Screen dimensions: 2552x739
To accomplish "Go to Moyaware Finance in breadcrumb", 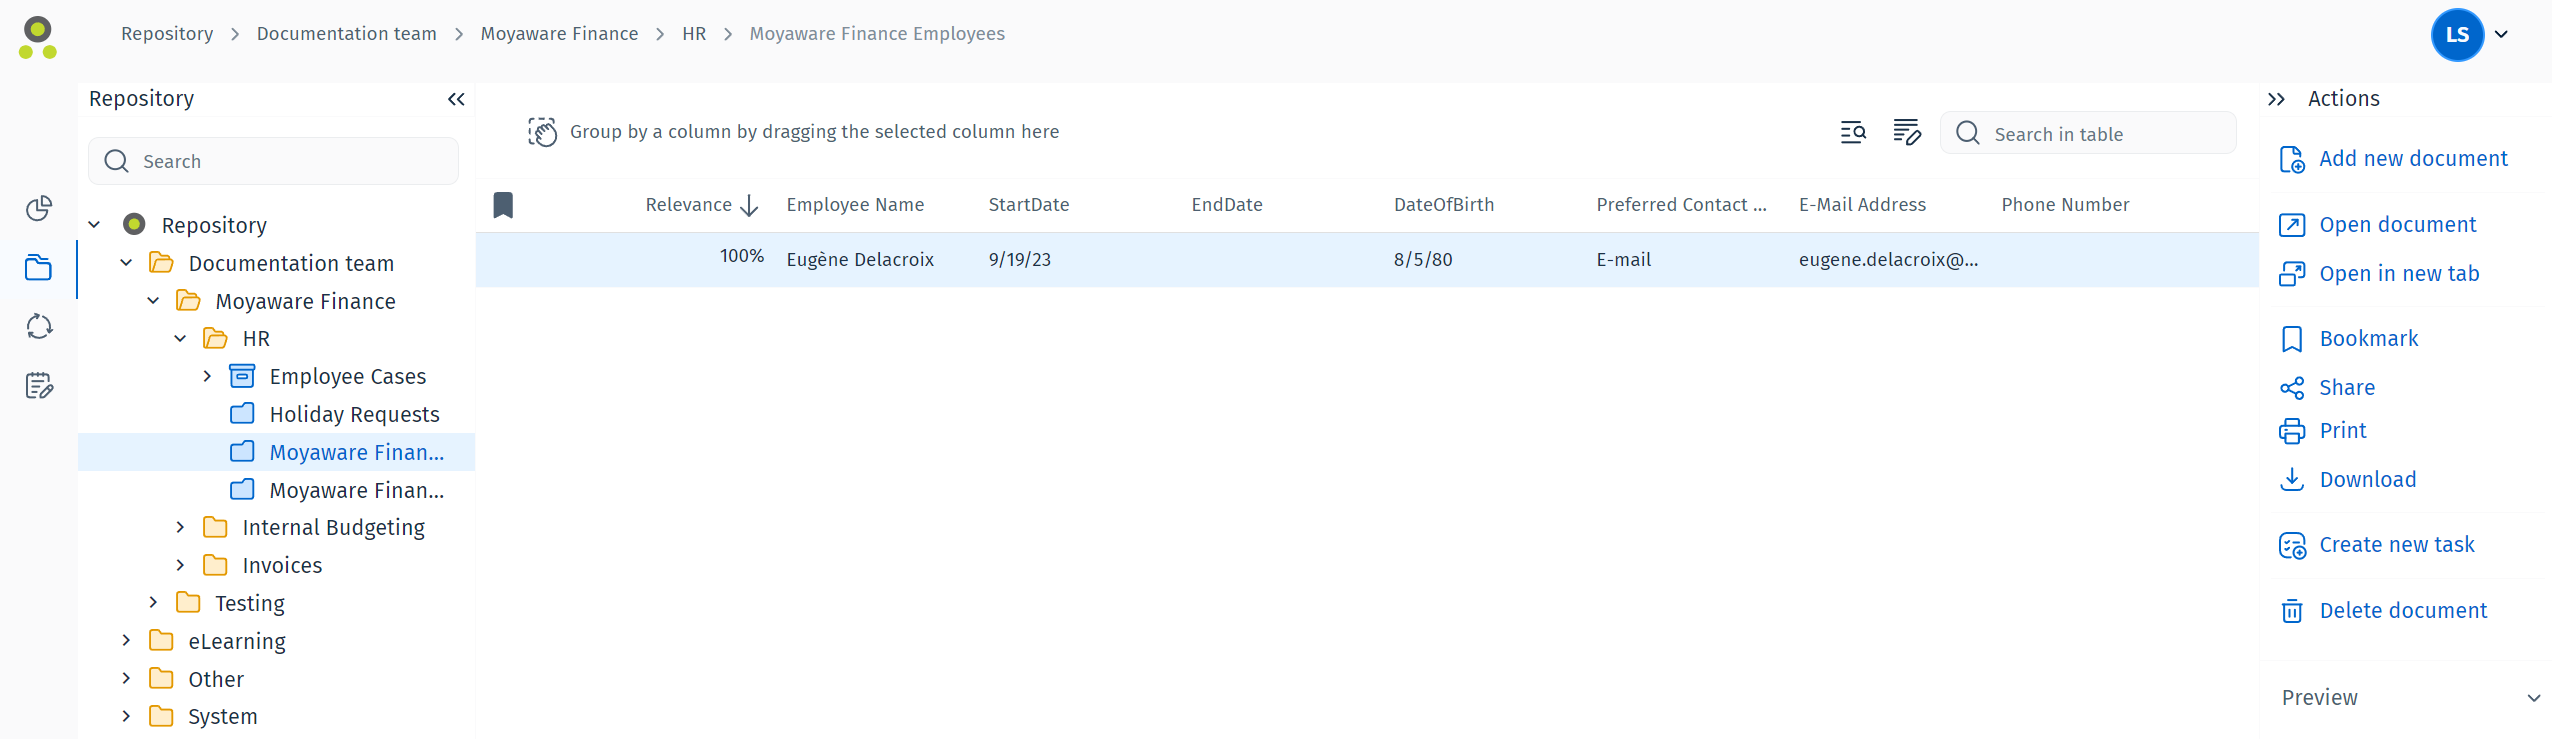I will 559,34.
